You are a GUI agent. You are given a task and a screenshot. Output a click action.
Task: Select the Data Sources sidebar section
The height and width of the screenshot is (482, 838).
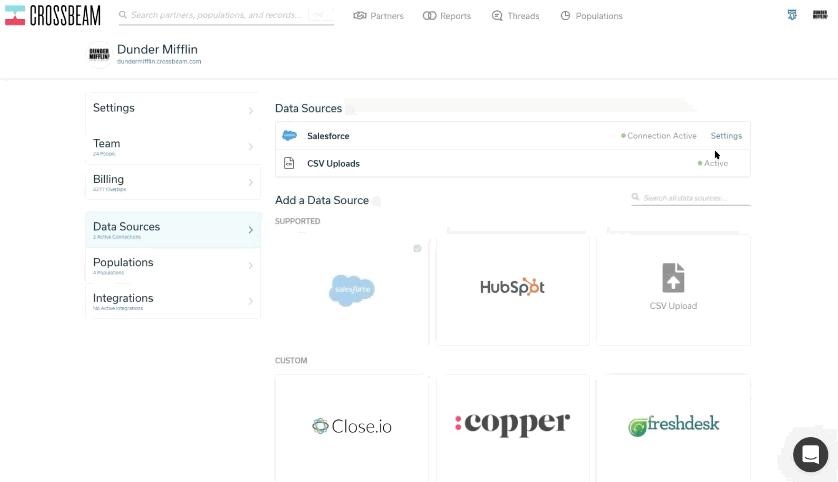(173, 230)
